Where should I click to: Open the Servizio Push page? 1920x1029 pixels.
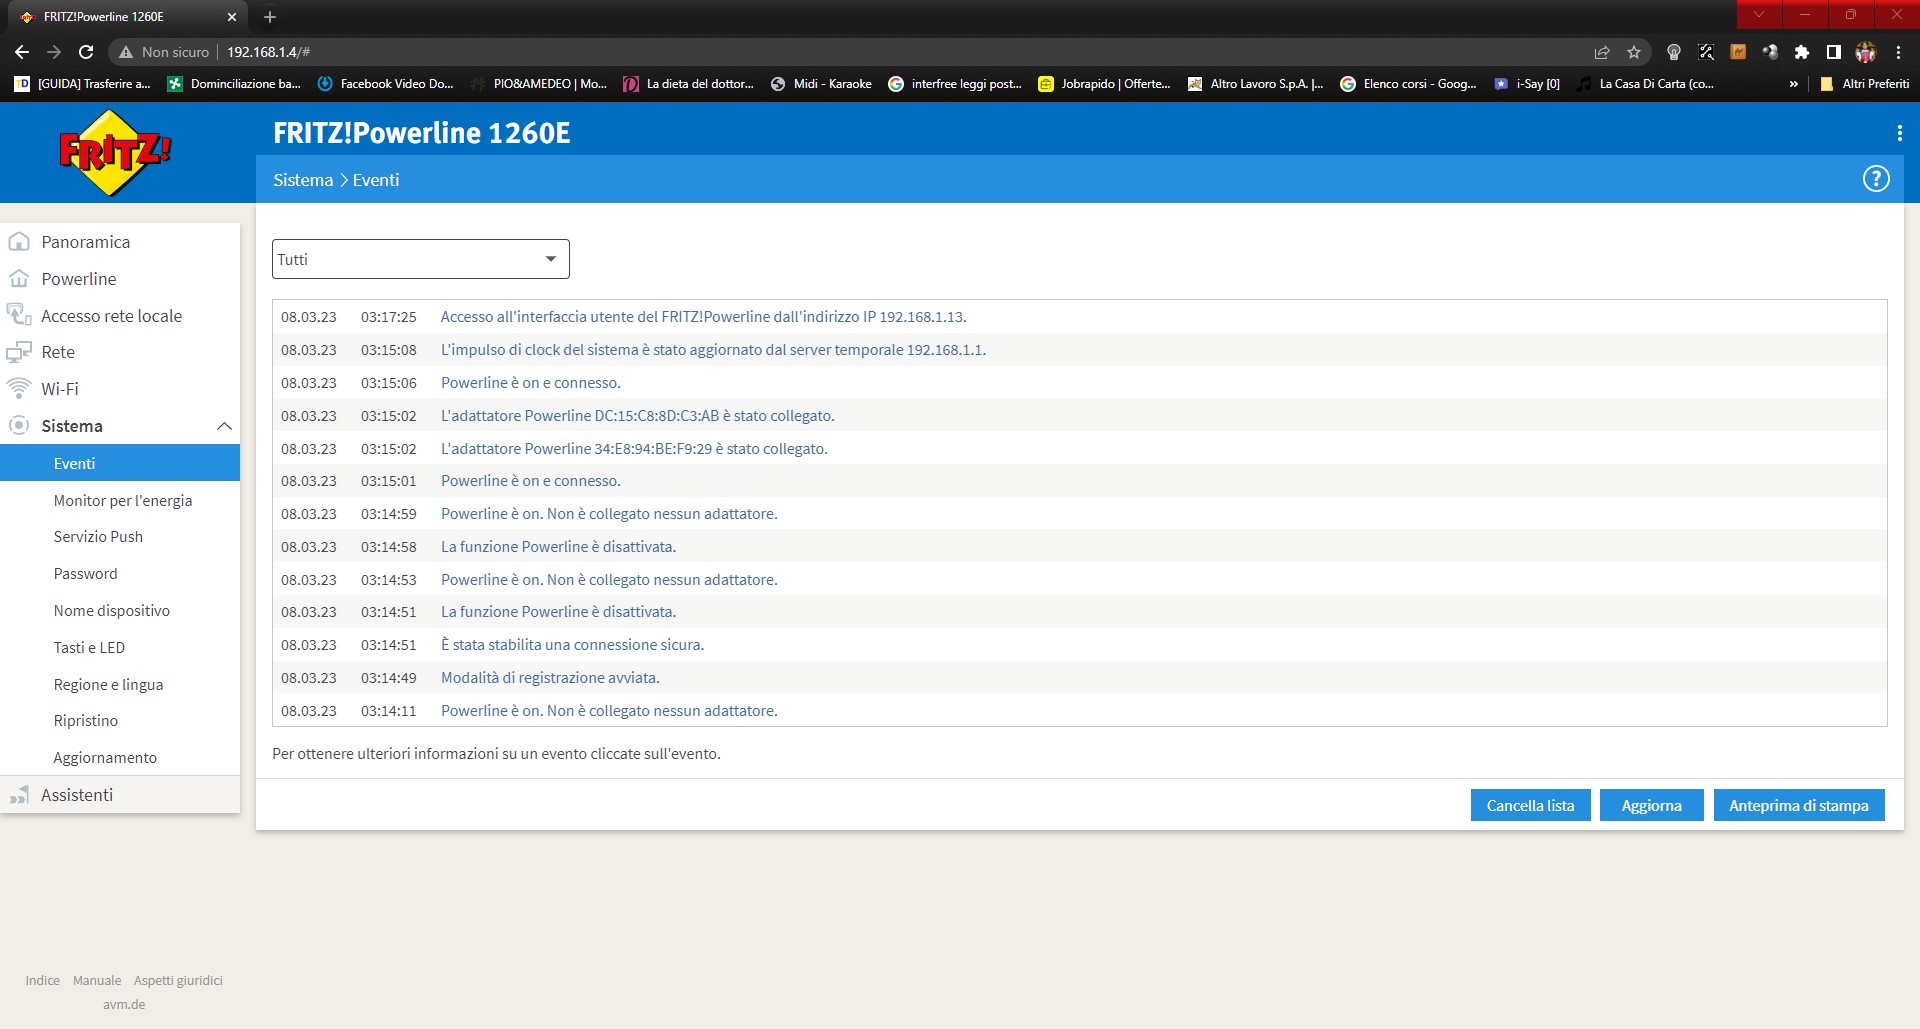pyautogui.click(x=98, y=537)
